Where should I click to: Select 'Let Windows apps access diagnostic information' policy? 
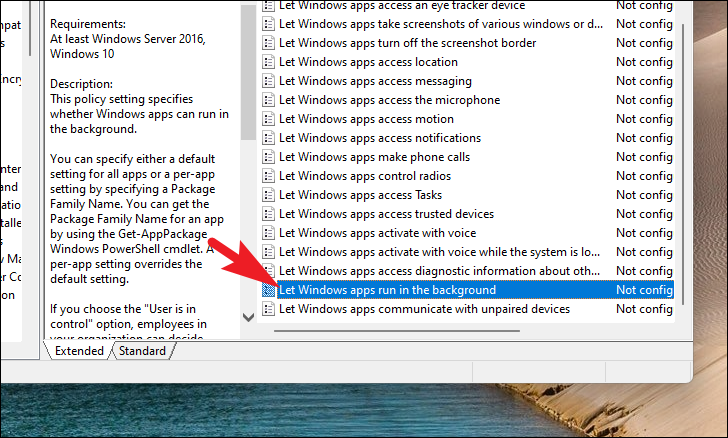coord(439,271)
